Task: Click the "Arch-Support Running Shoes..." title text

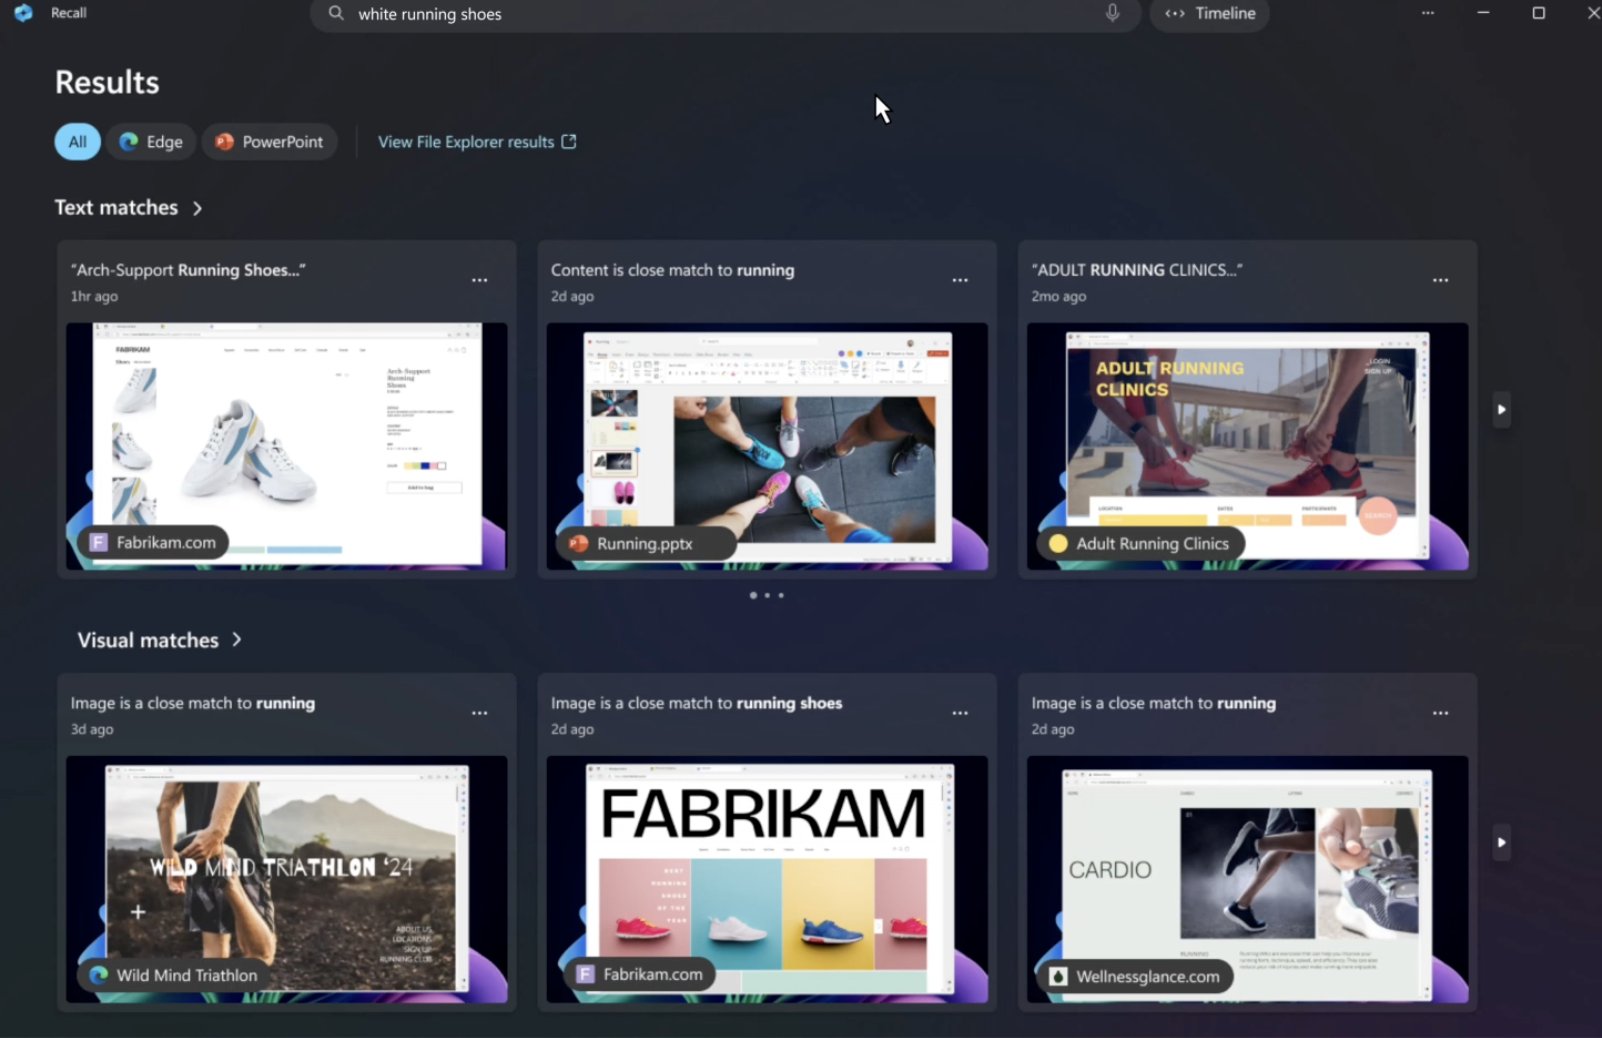Action: tap(188, 270)
